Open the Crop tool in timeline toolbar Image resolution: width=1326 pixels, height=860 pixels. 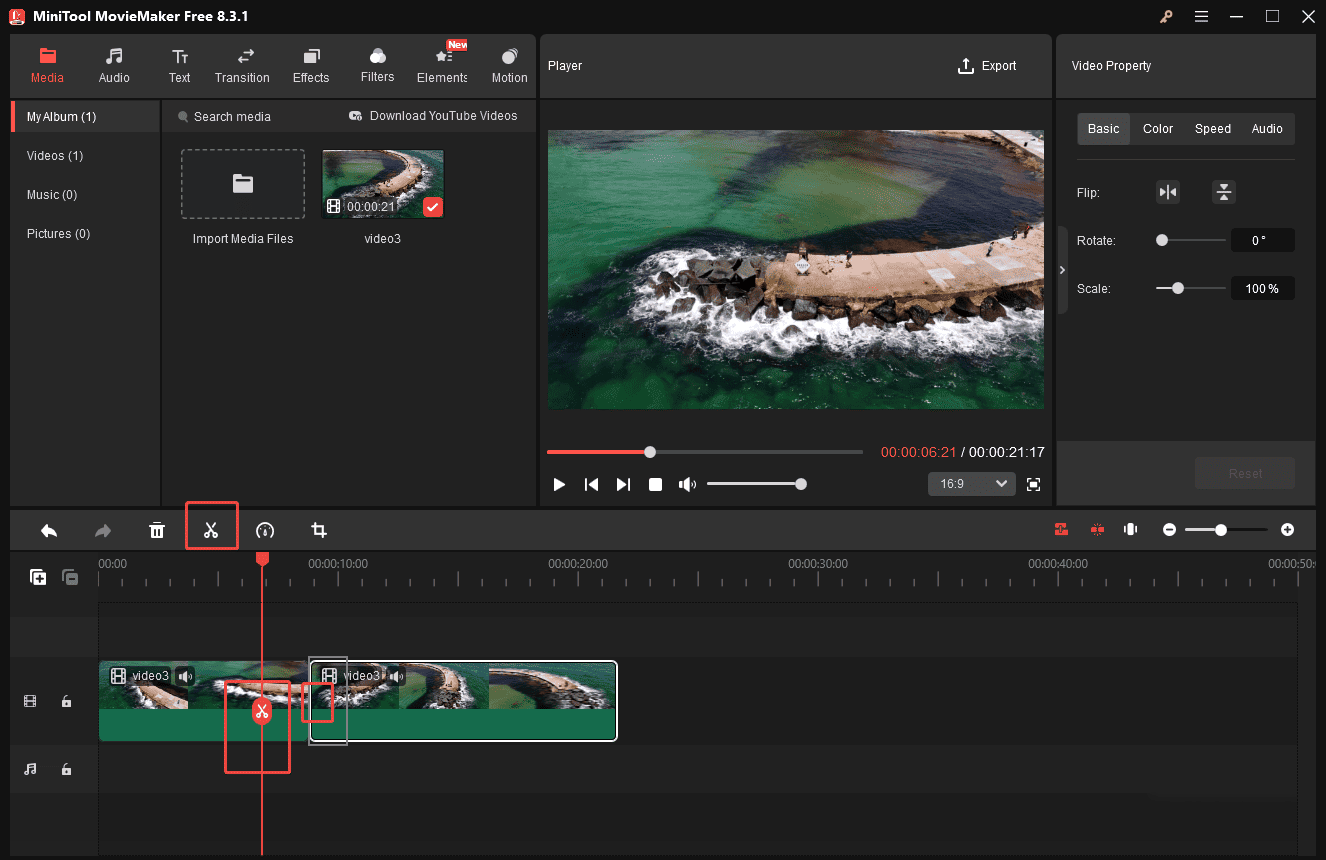point(319,529)
